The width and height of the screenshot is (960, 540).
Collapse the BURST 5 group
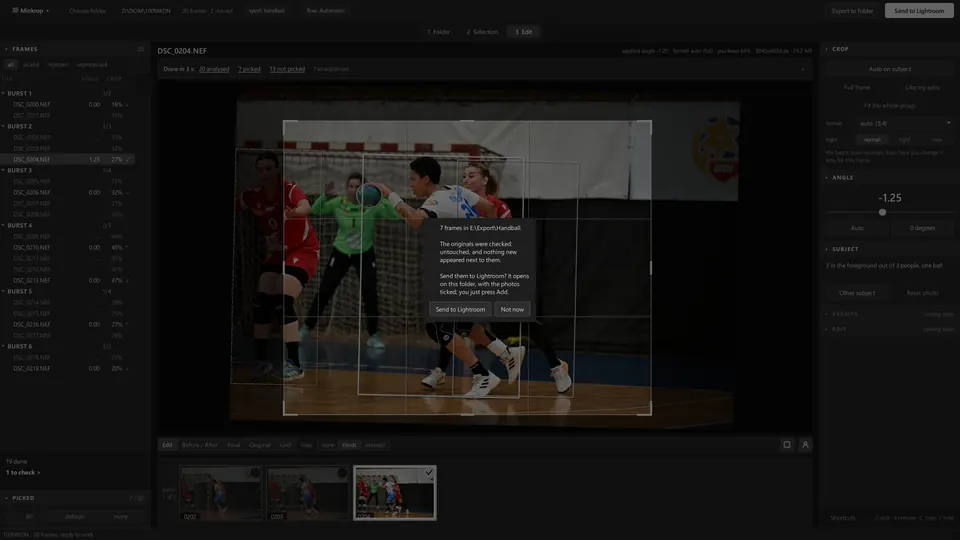pyautogui.click(x=4, y=291)
